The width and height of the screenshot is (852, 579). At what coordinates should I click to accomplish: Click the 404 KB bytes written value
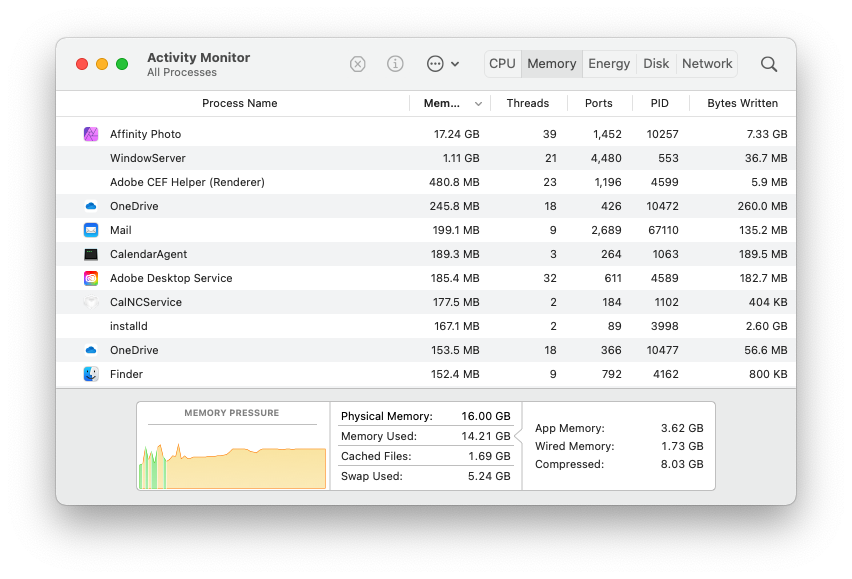[768, 302]
